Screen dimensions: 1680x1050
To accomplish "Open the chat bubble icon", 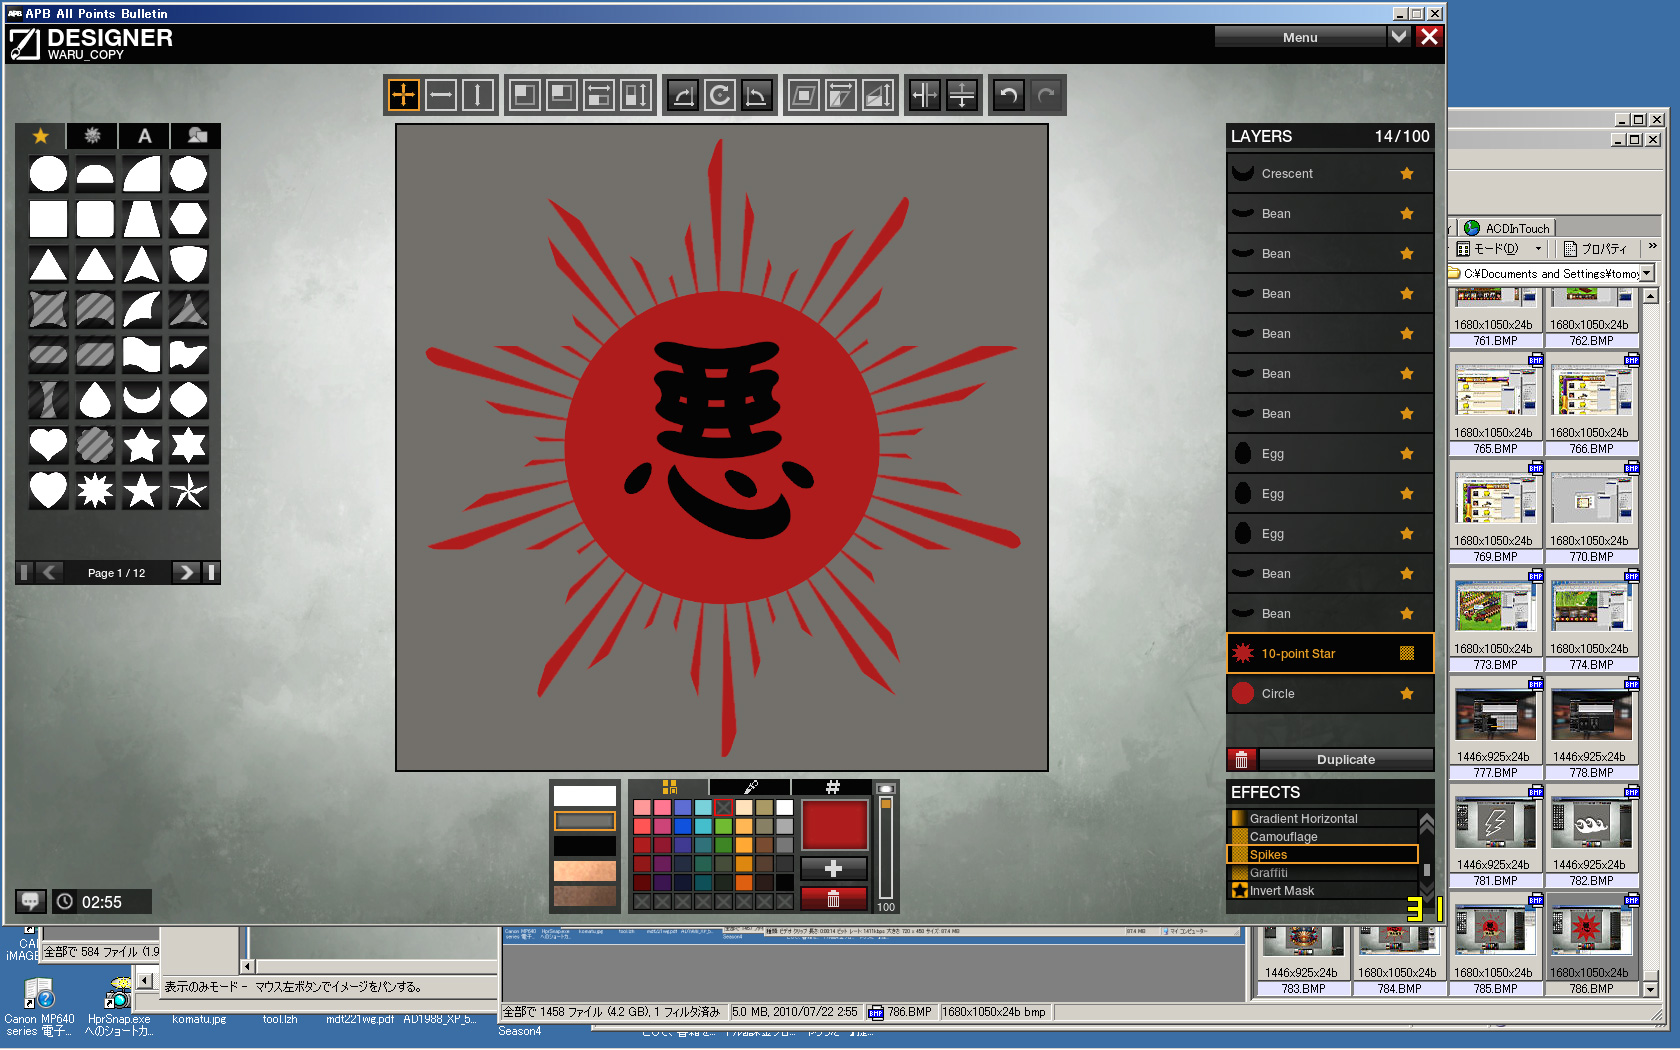I will click(30, 901).
